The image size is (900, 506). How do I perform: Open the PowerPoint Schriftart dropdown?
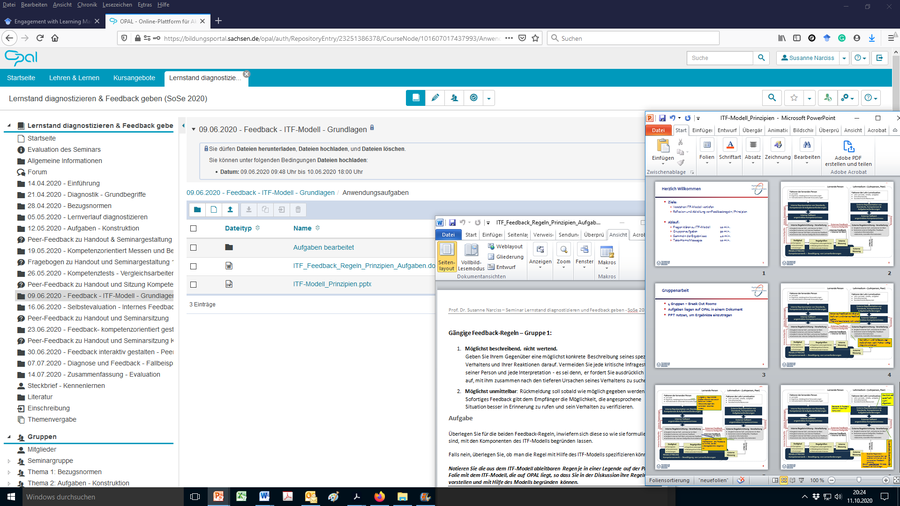pos(730,150)
